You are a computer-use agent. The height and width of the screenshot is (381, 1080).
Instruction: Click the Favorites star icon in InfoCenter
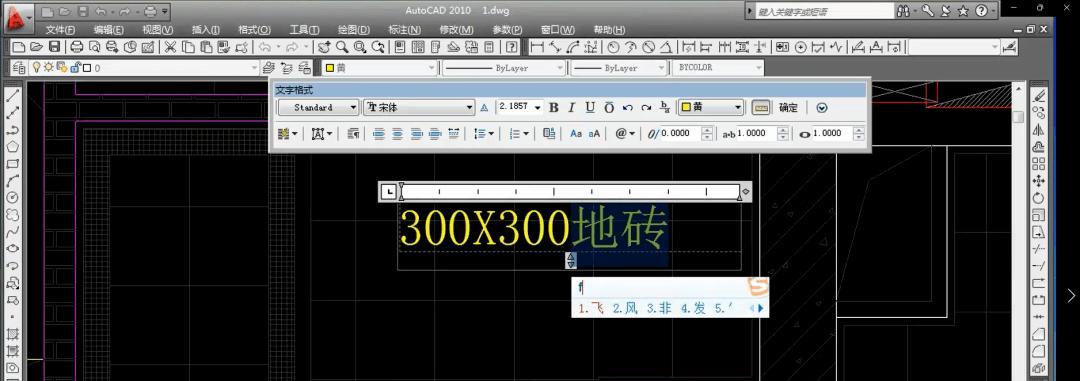pos(963,11)
